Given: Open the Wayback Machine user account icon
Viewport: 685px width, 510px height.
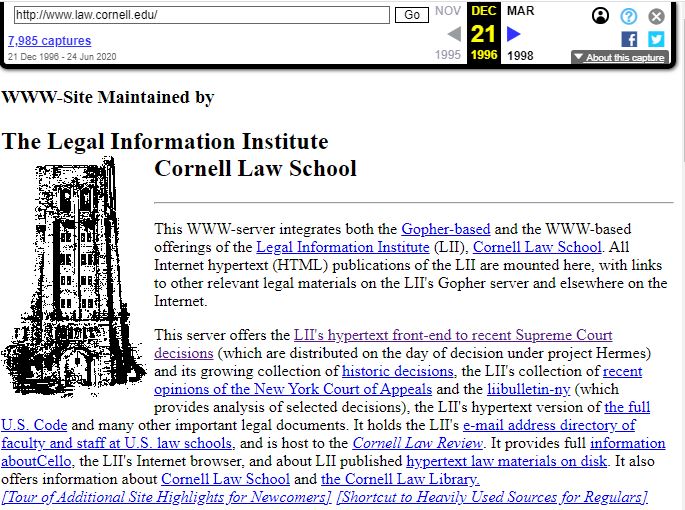Looking at the screenshot, I should pyautogui.click(x=600, y=16).
